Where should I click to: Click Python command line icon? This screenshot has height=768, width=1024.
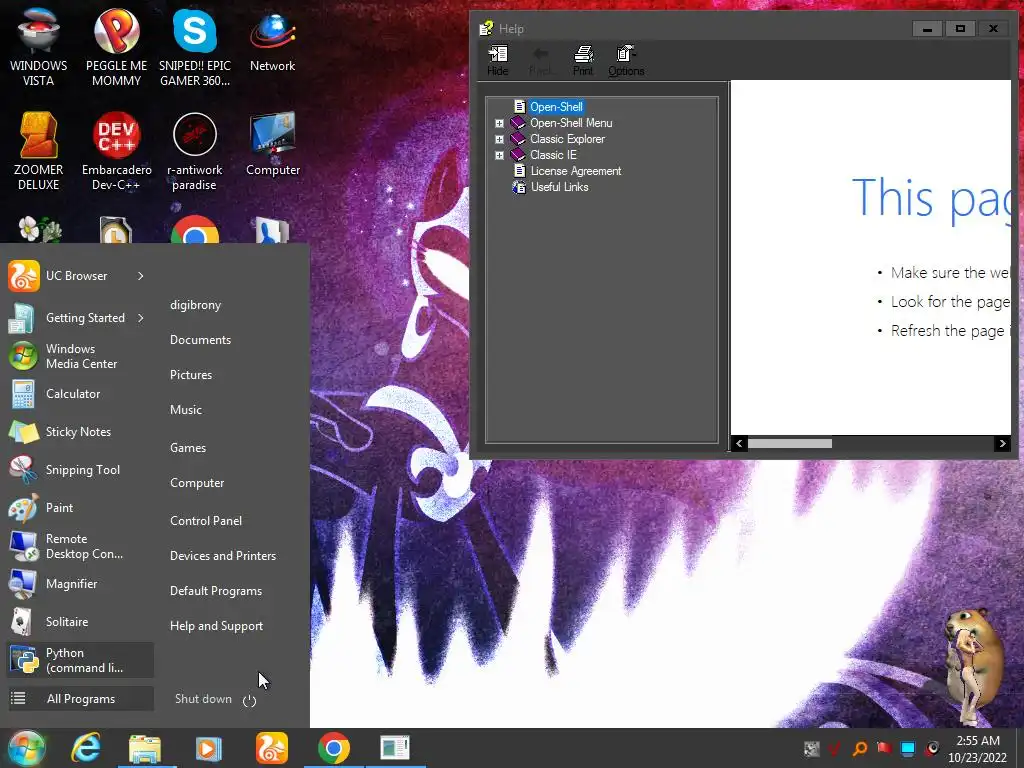point(24,660)
